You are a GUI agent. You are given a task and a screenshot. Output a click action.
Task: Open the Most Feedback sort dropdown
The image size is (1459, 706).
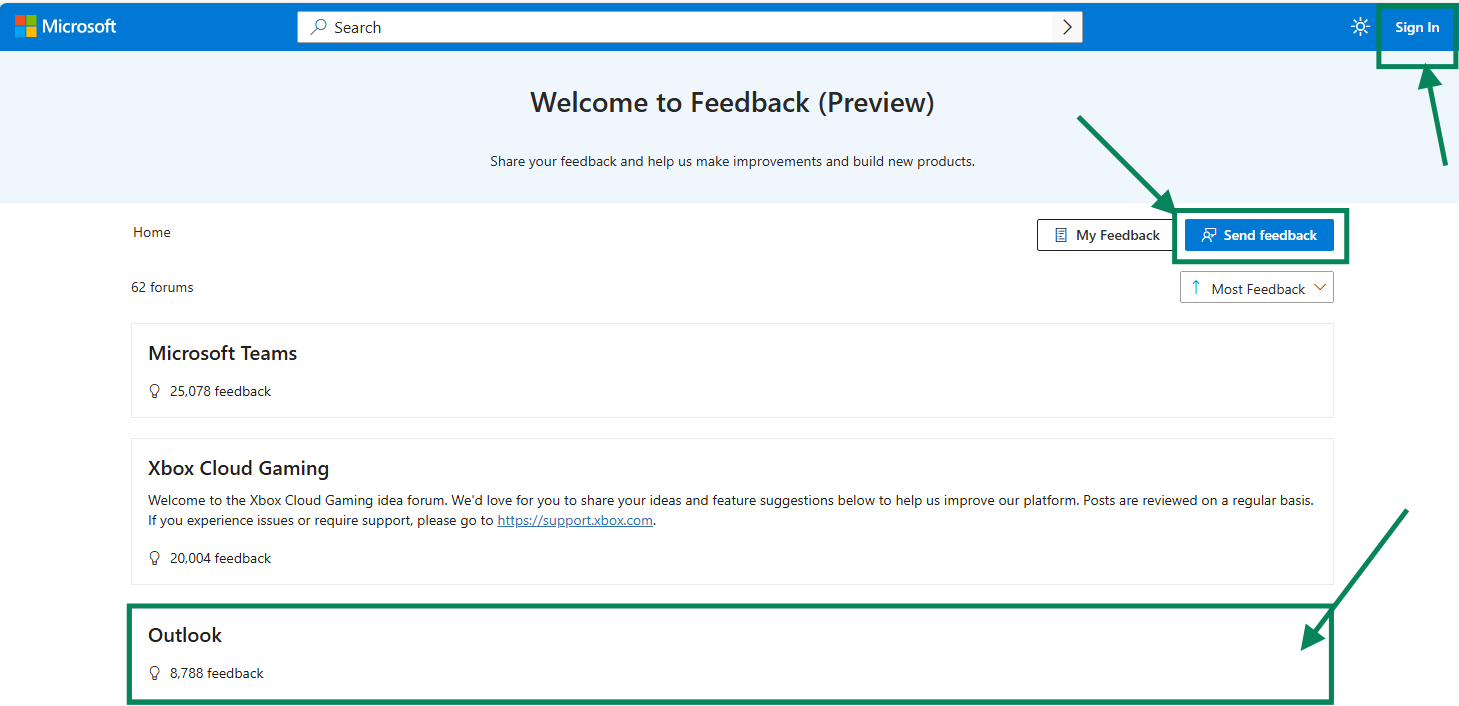click(x=1257, y=288)
